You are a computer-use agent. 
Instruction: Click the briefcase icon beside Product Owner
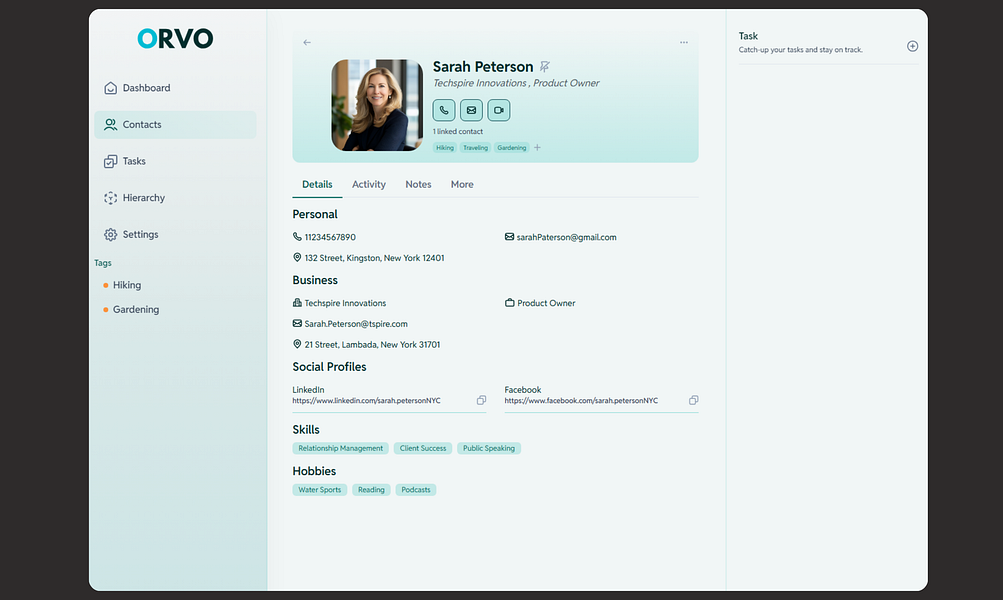click(x=509, y=303)
